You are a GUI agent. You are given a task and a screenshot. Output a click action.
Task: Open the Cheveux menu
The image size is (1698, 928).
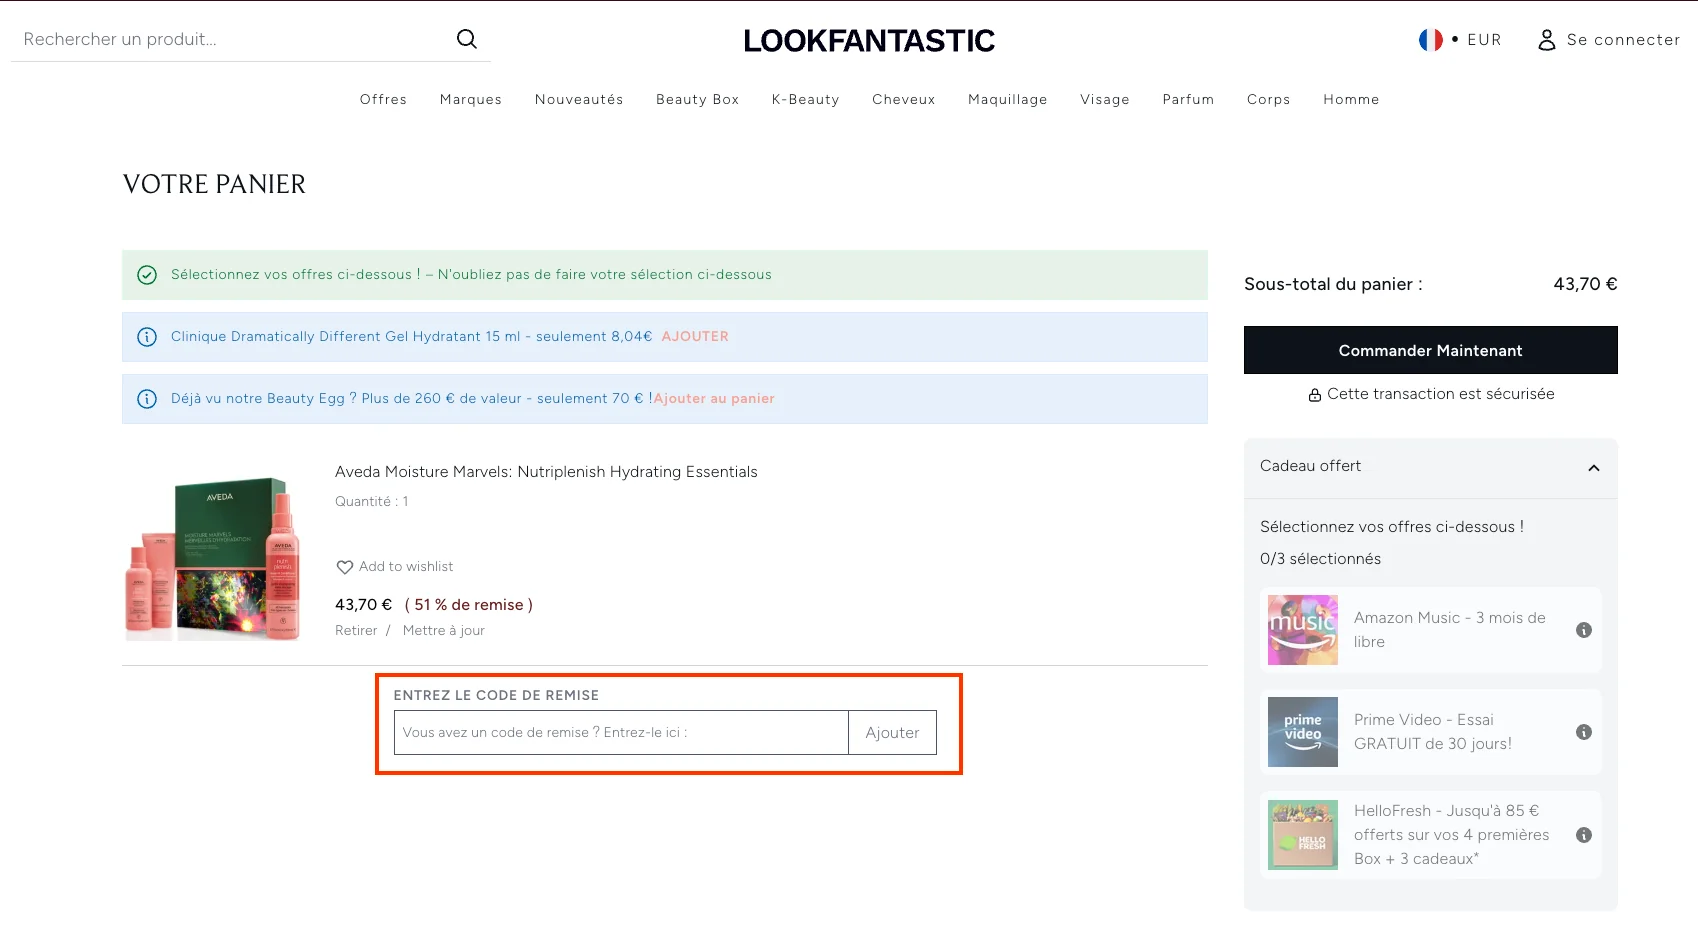coord(903,99)
